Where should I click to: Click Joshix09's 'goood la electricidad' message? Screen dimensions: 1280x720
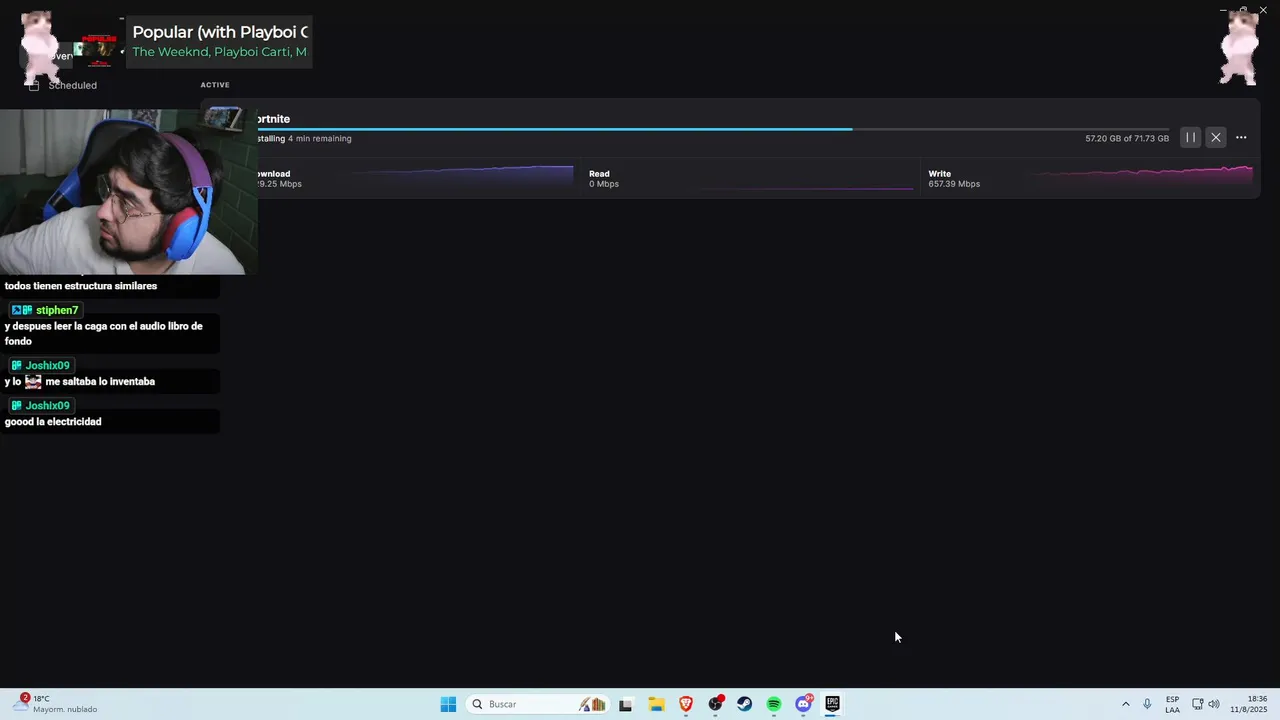point(53,422)
